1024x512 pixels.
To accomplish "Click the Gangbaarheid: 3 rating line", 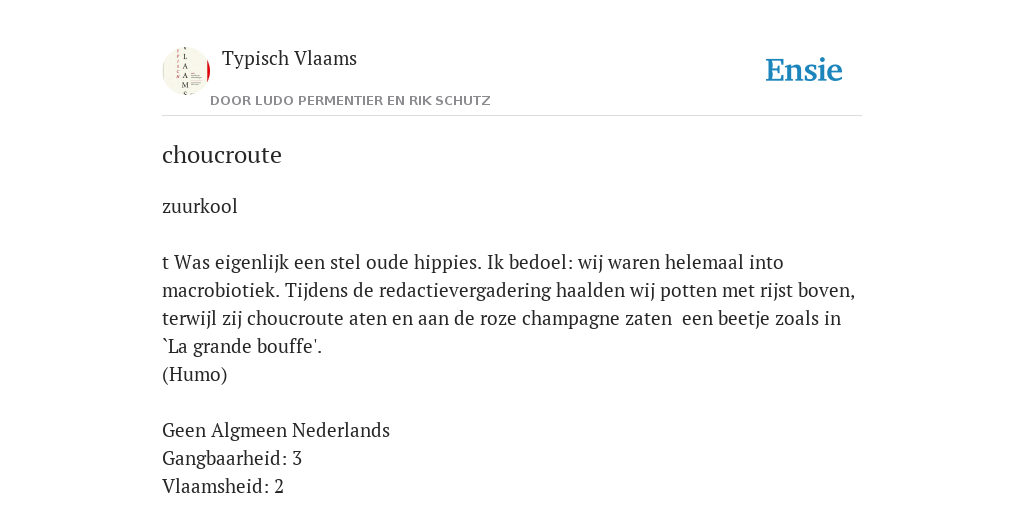I will click(x=232, y=458).
